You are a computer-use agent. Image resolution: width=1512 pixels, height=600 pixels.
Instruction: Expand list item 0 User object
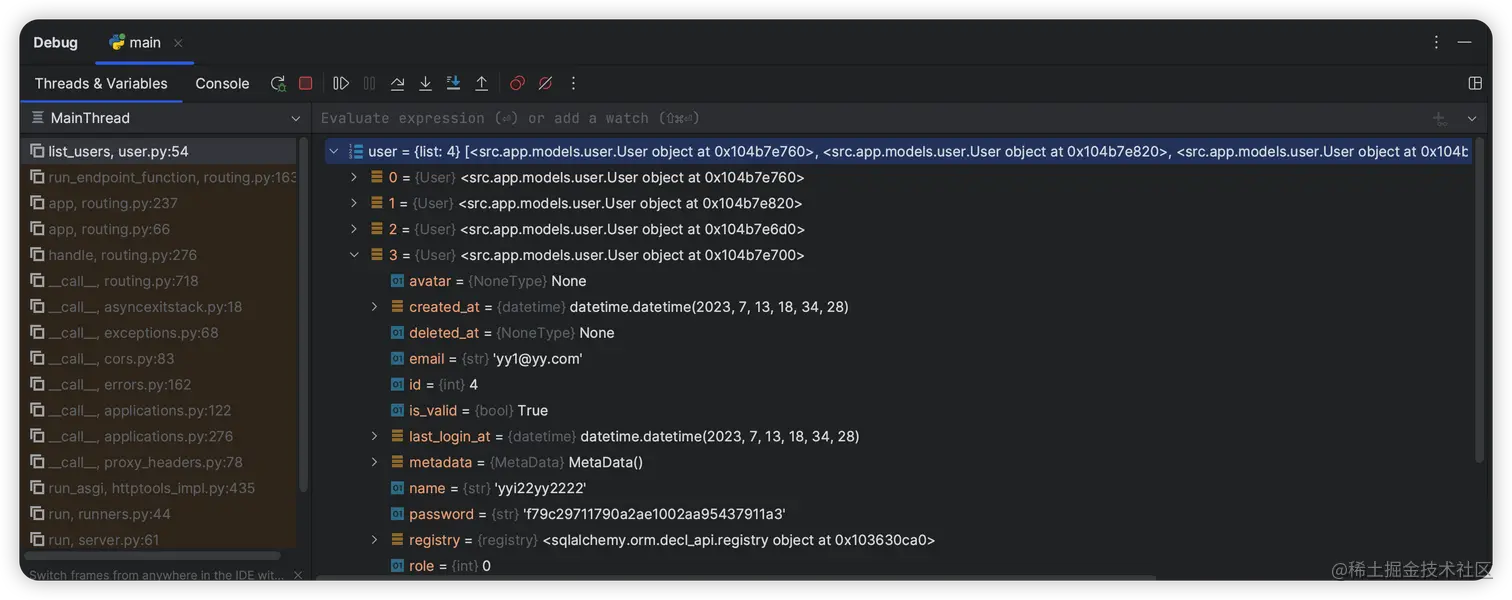tap(354, 178)
